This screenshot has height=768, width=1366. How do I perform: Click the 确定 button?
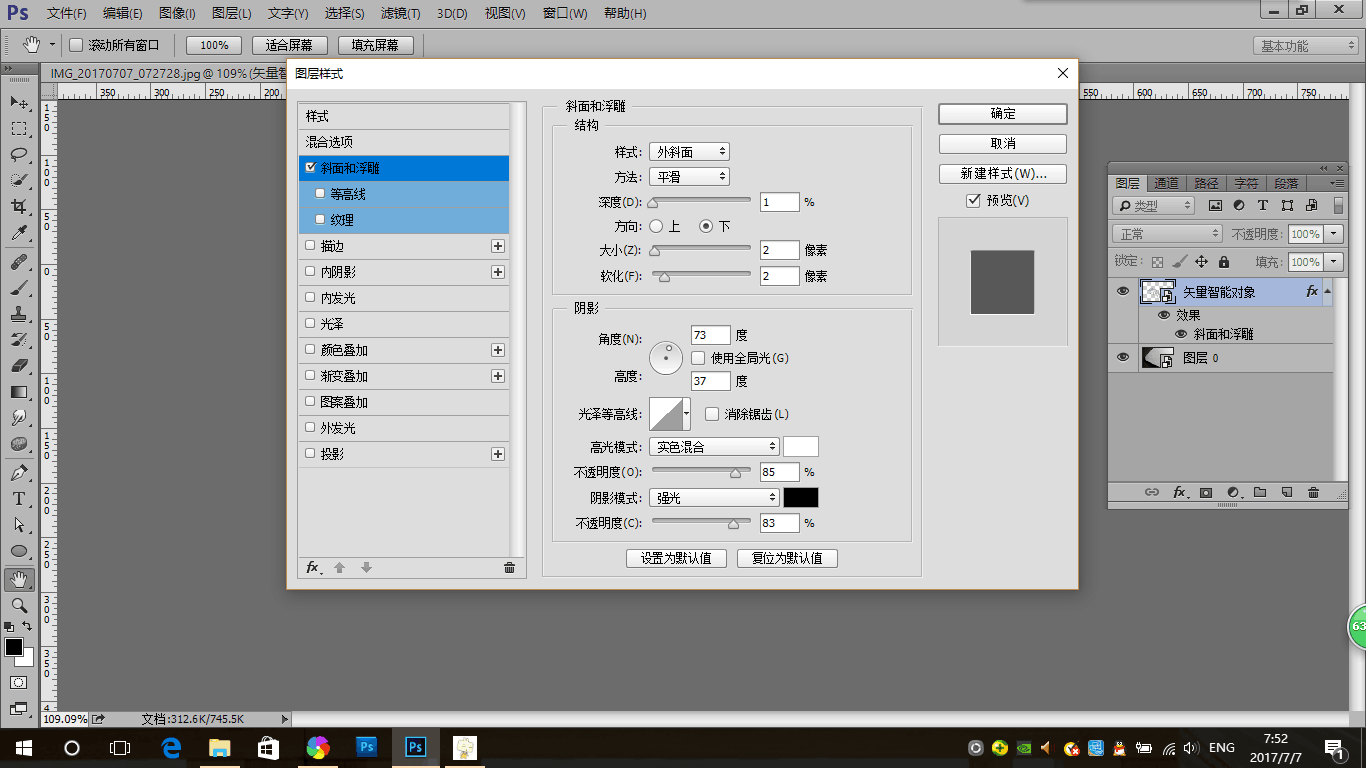pos(1002,114)
